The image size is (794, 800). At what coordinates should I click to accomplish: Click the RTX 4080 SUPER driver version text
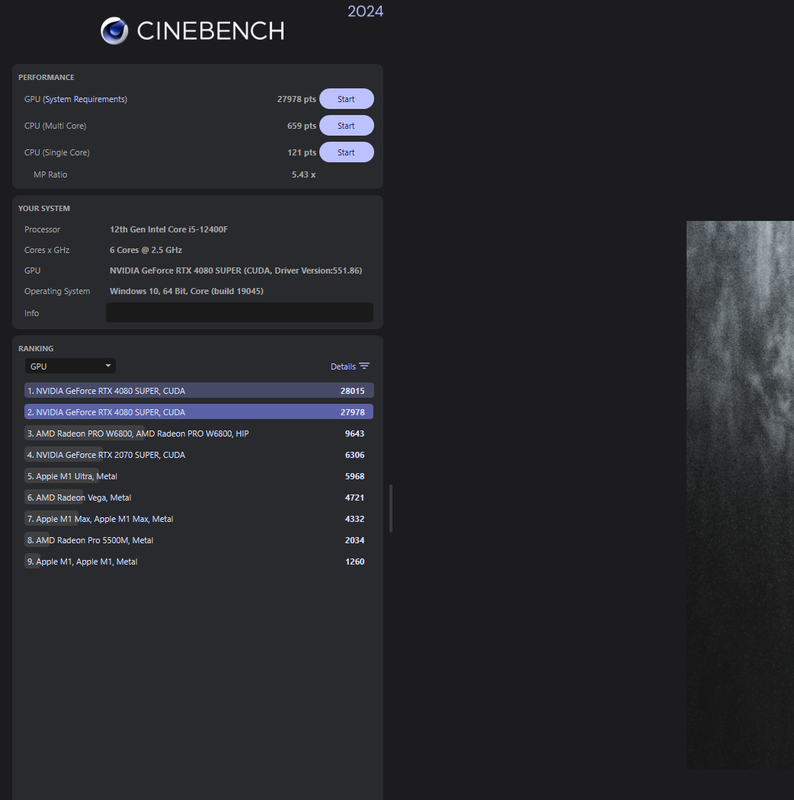pos(236,270)
